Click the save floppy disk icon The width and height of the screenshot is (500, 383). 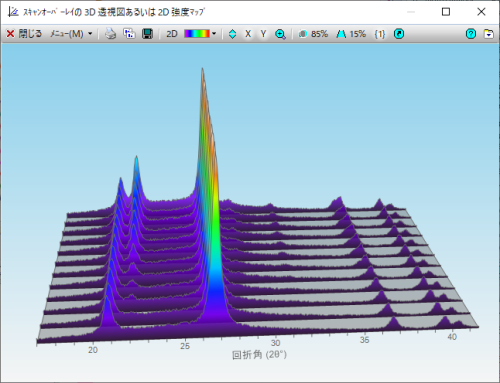click(147, 34)
